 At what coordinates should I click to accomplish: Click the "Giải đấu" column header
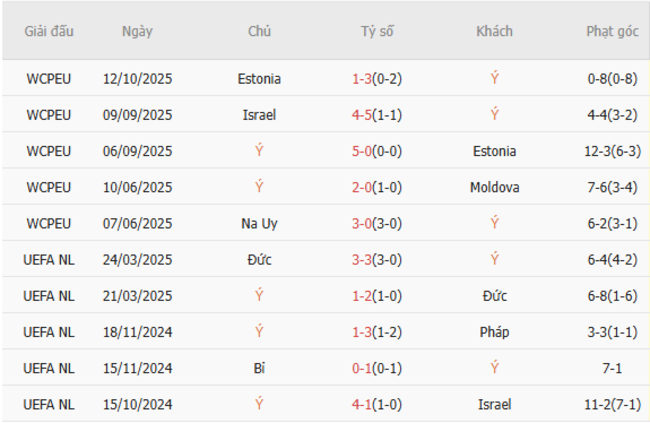pos(49,31)
